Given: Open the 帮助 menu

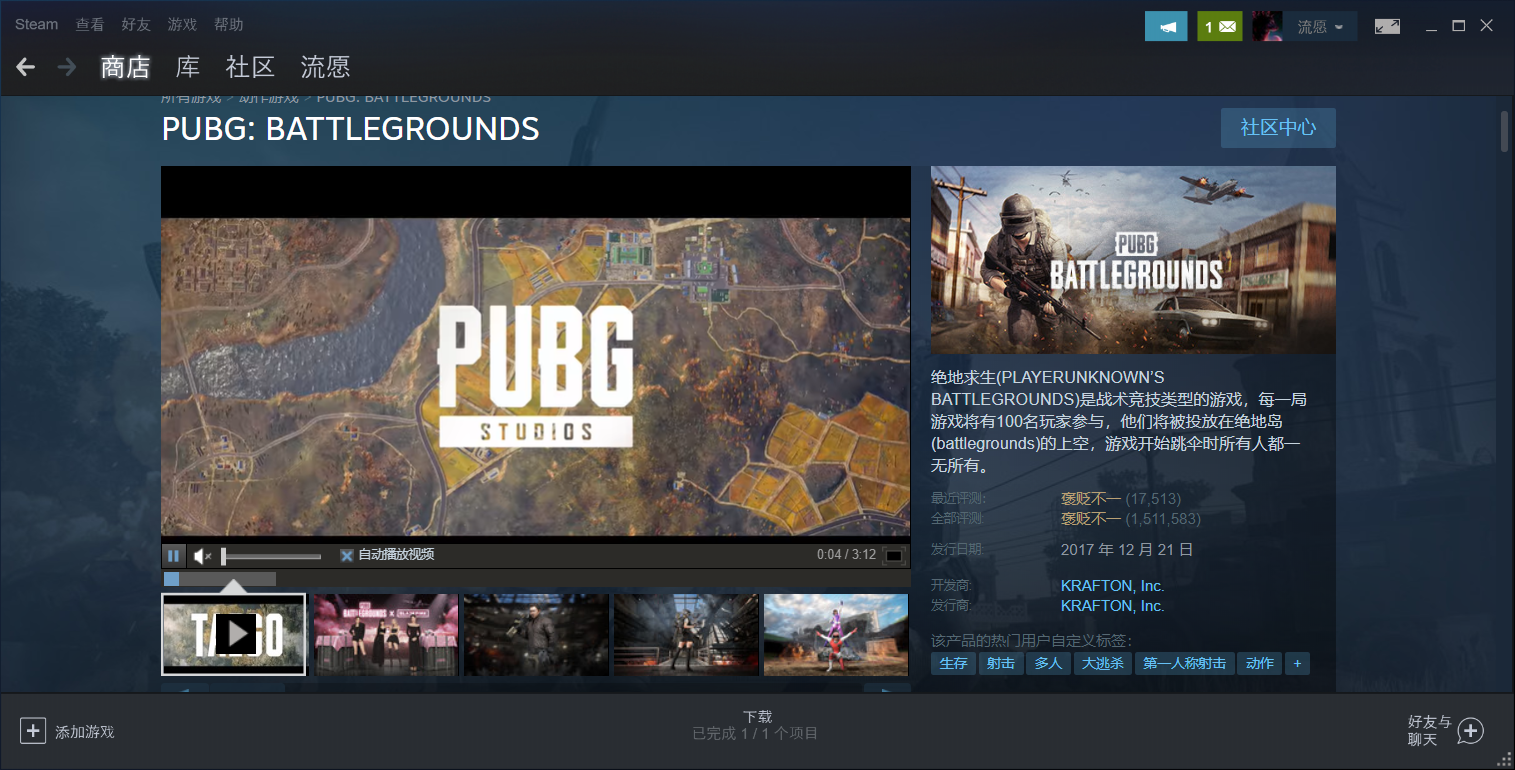Looking at the screenshot, I should (228, 24).
